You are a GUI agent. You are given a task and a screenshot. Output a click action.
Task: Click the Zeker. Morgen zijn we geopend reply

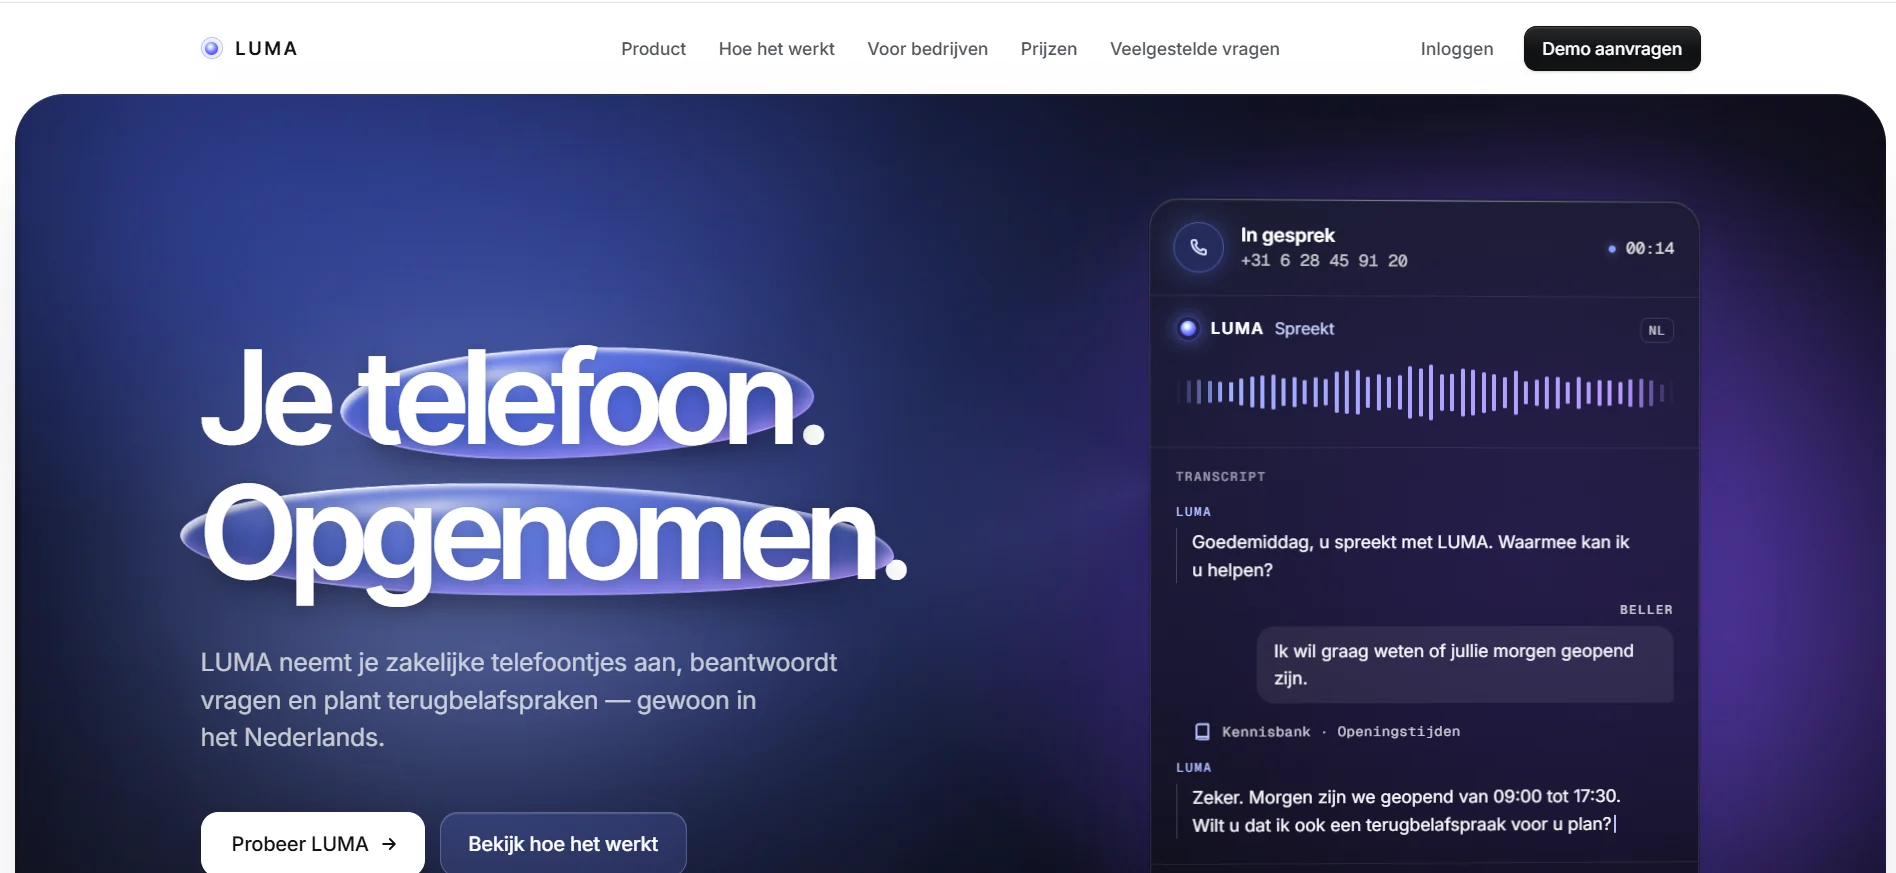point(1405,811)
